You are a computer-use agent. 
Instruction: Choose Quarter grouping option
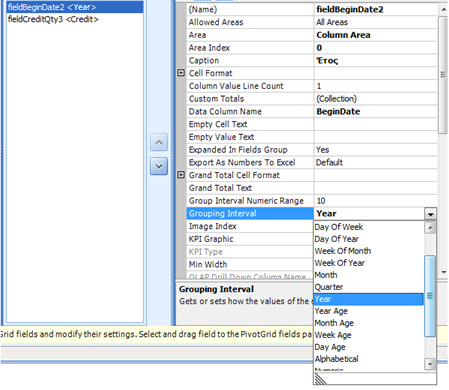(329, 287)
